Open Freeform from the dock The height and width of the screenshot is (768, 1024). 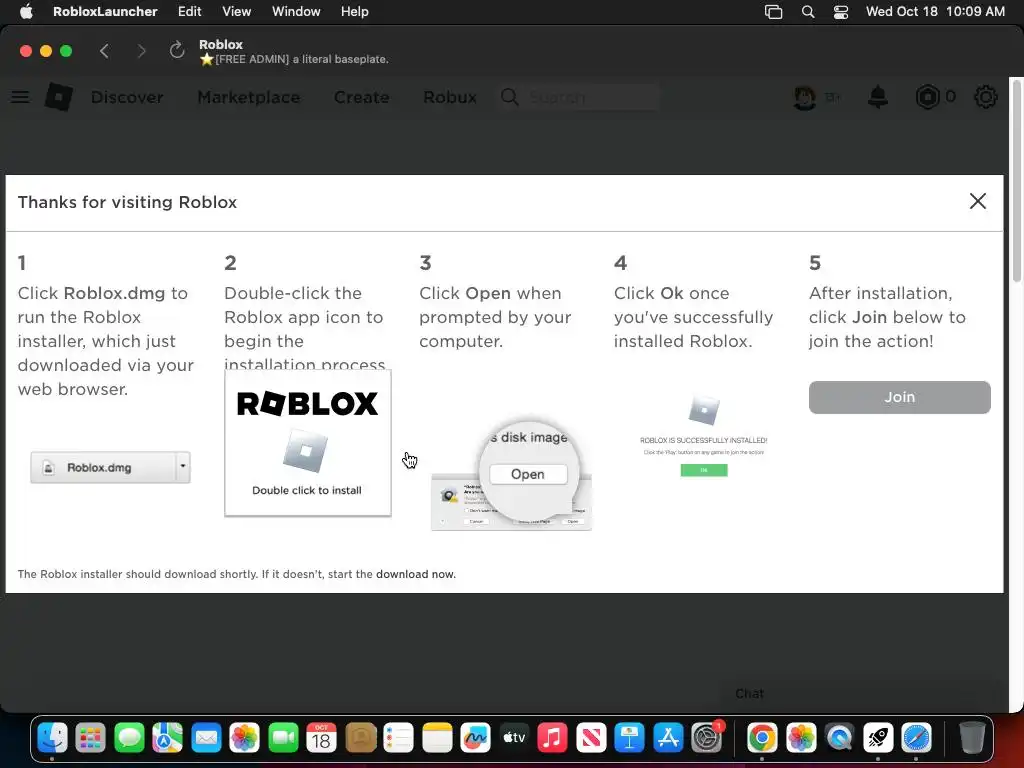pyautogui.click(x=476, y=739)
